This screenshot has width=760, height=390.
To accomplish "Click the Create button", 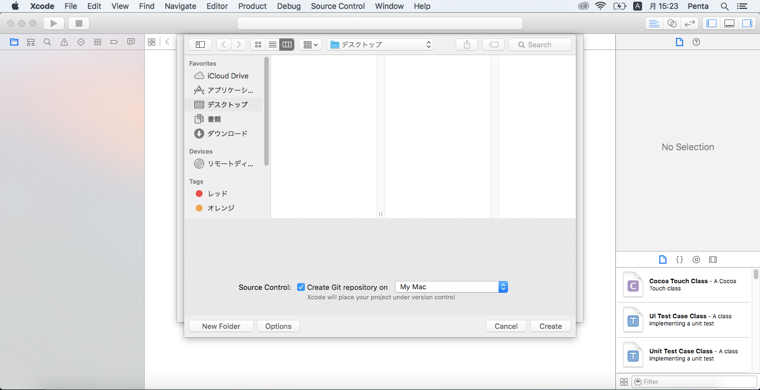I will (x=551, y=326).
